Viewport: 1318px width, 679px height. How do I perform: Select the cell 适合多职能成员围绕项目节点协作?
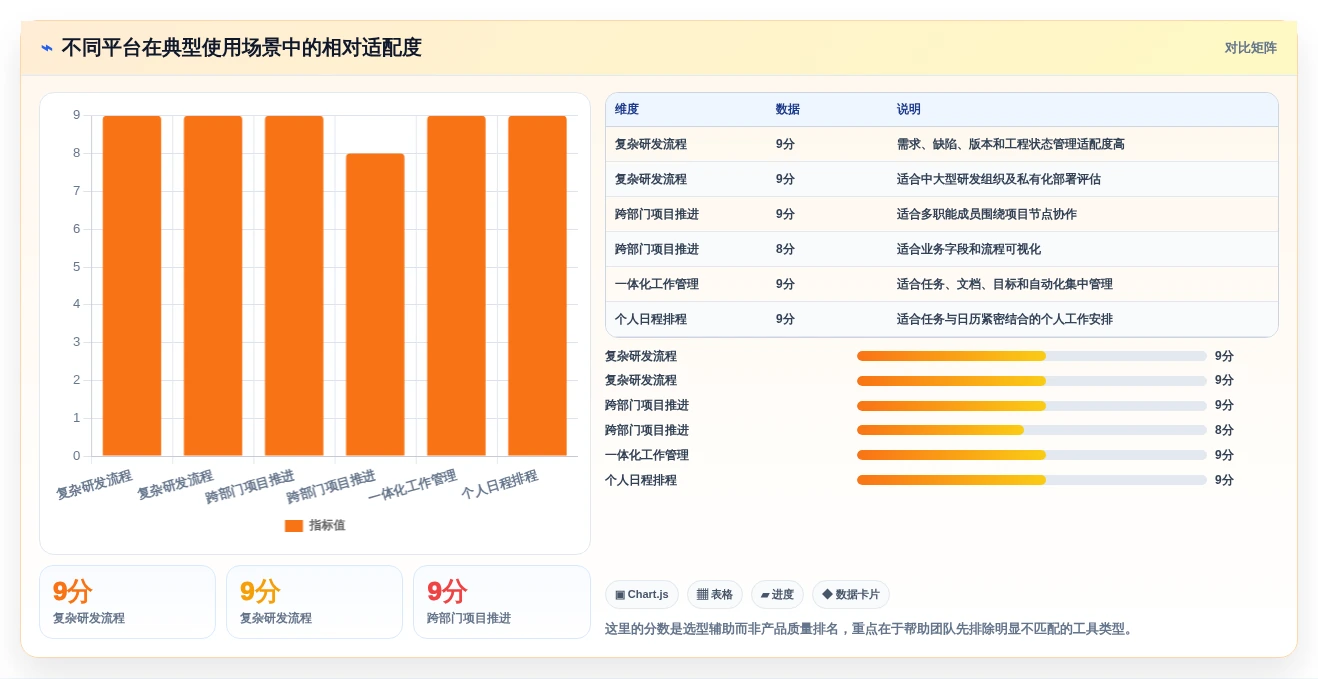pyautogui.click(x=987, y=215)
